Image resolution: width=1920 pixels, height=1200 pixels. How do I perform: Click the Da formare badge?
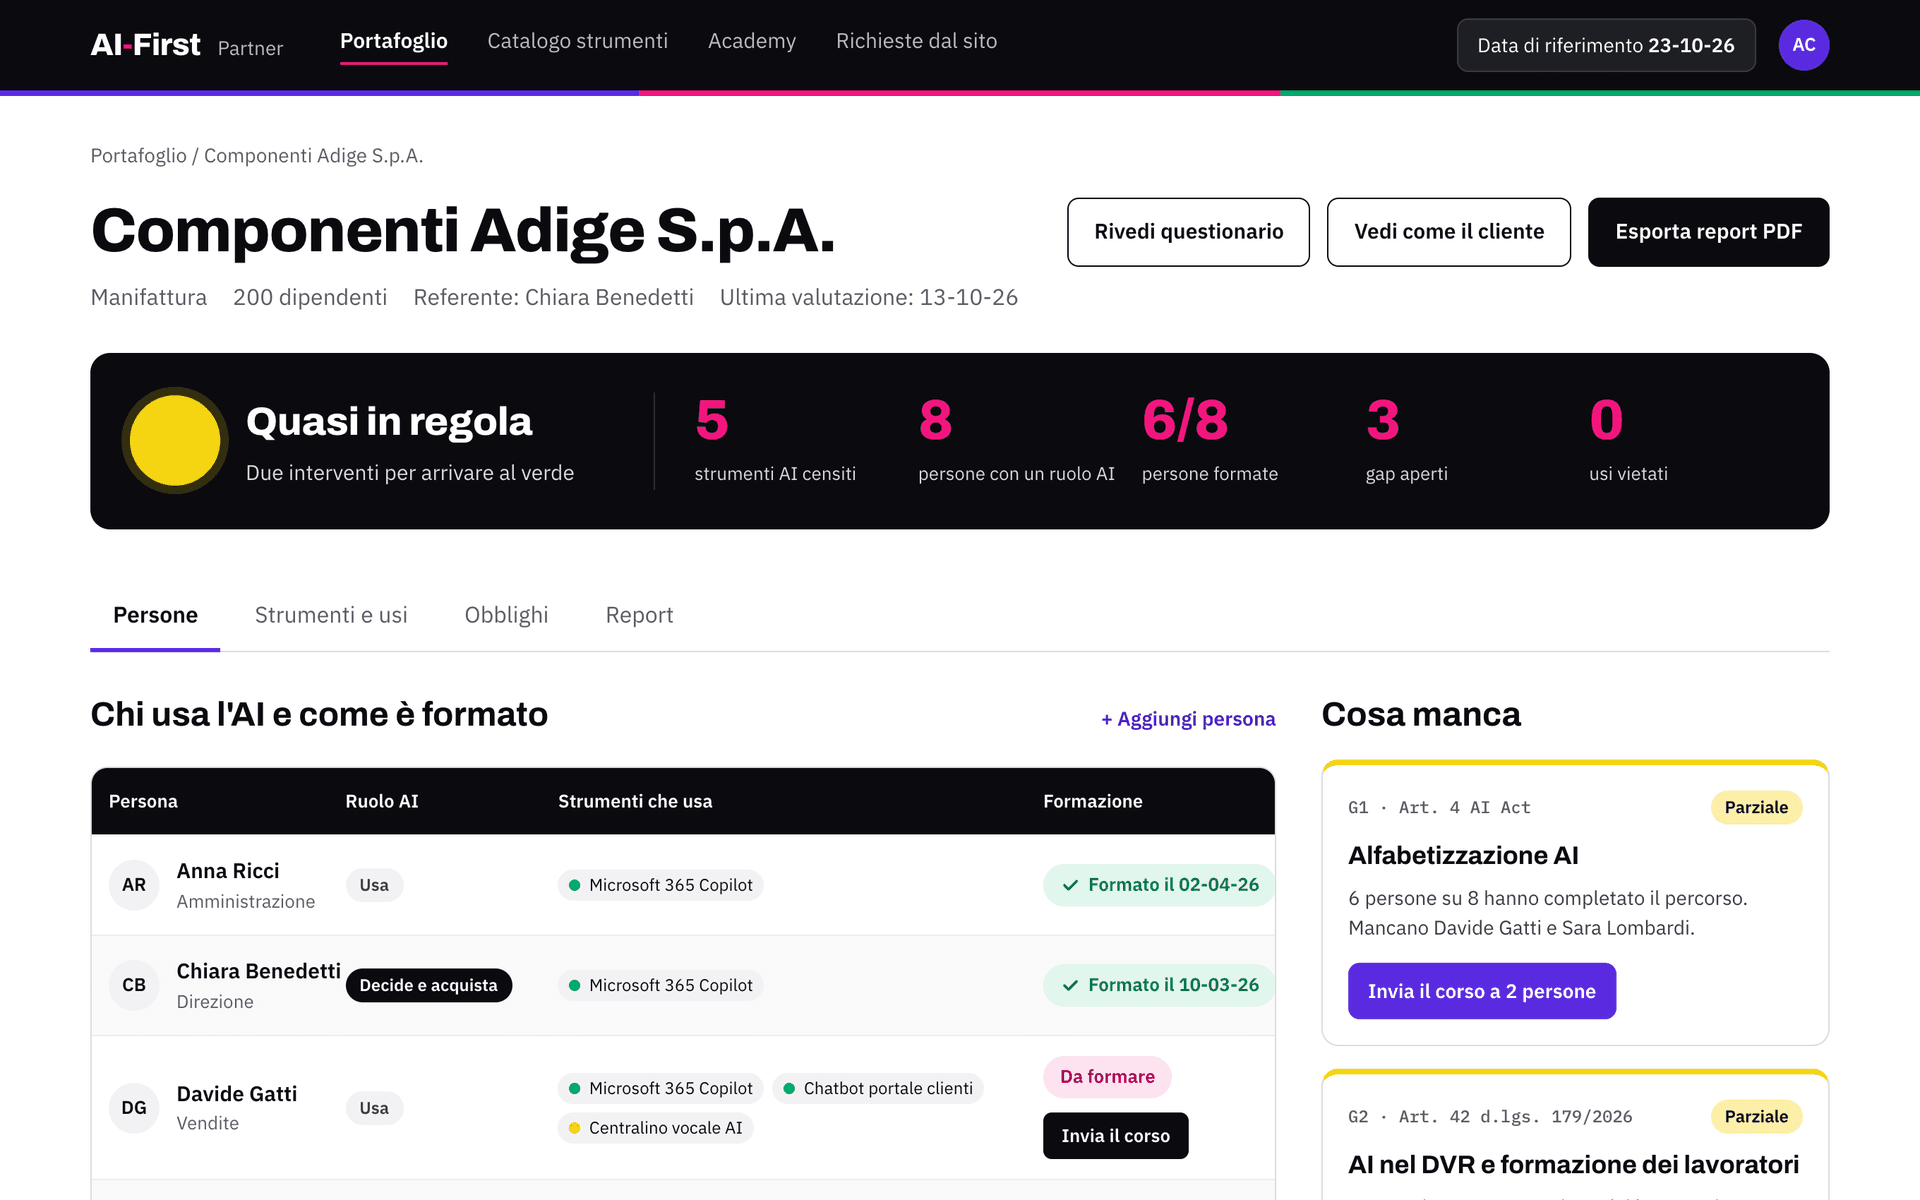1107,1077
